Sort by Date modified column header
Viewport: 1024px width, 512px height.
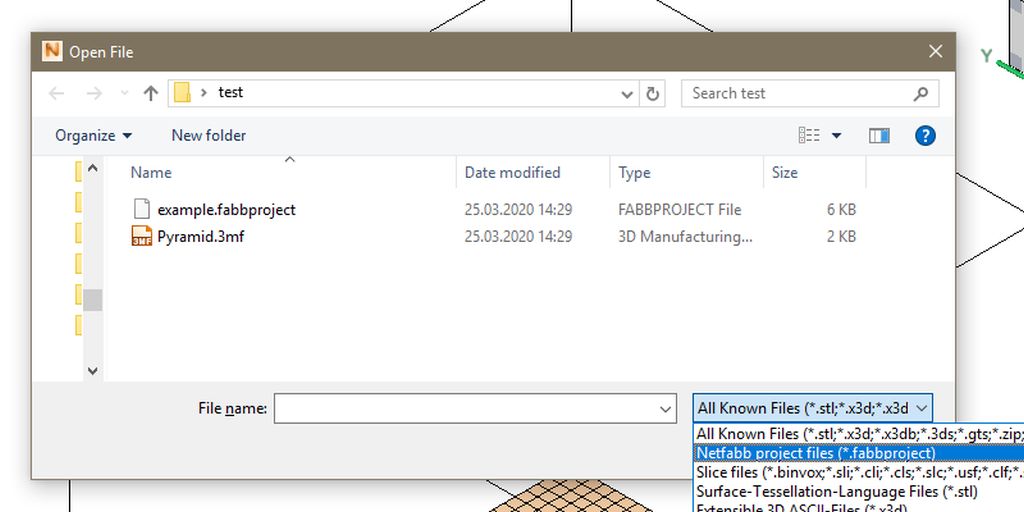pyautogui.click(x=512, y=173)
